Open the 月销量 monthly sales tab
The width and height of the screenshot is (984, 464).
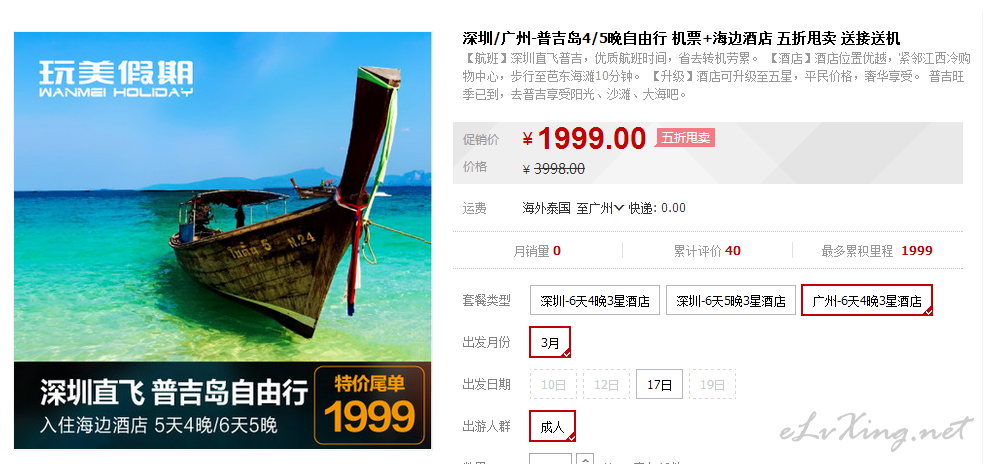(537, 251)
